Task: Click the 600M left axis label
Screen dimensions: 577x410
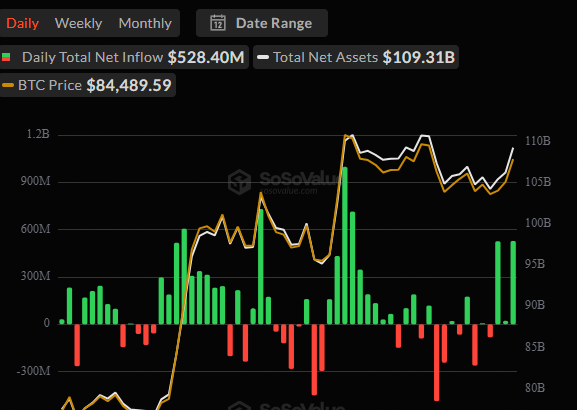Action: (x=36, y=229)
